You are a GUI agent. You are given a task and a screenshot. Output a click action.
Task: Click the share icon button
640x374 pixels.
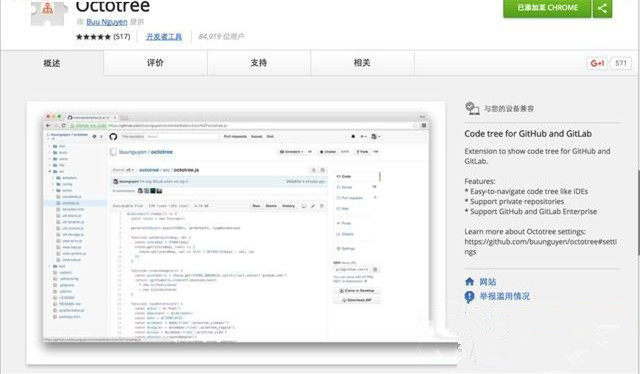602,8
